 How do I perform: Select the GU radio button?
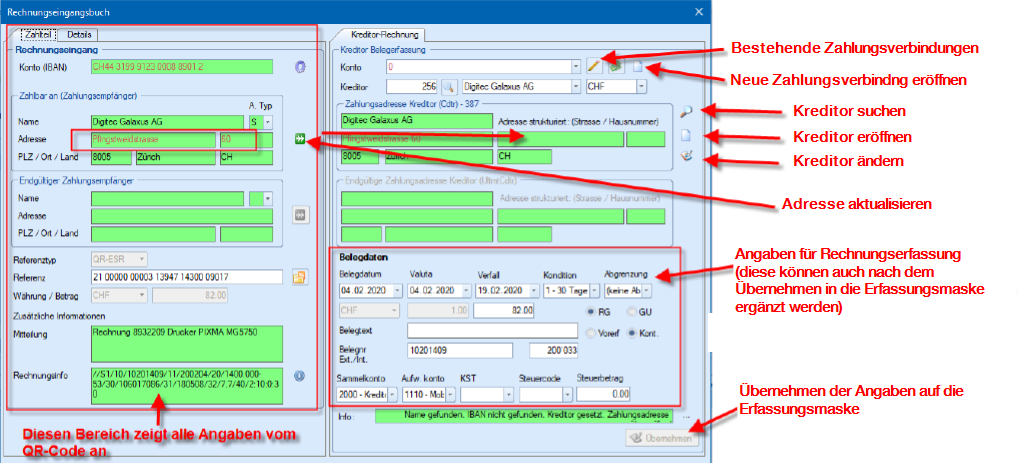631,311
